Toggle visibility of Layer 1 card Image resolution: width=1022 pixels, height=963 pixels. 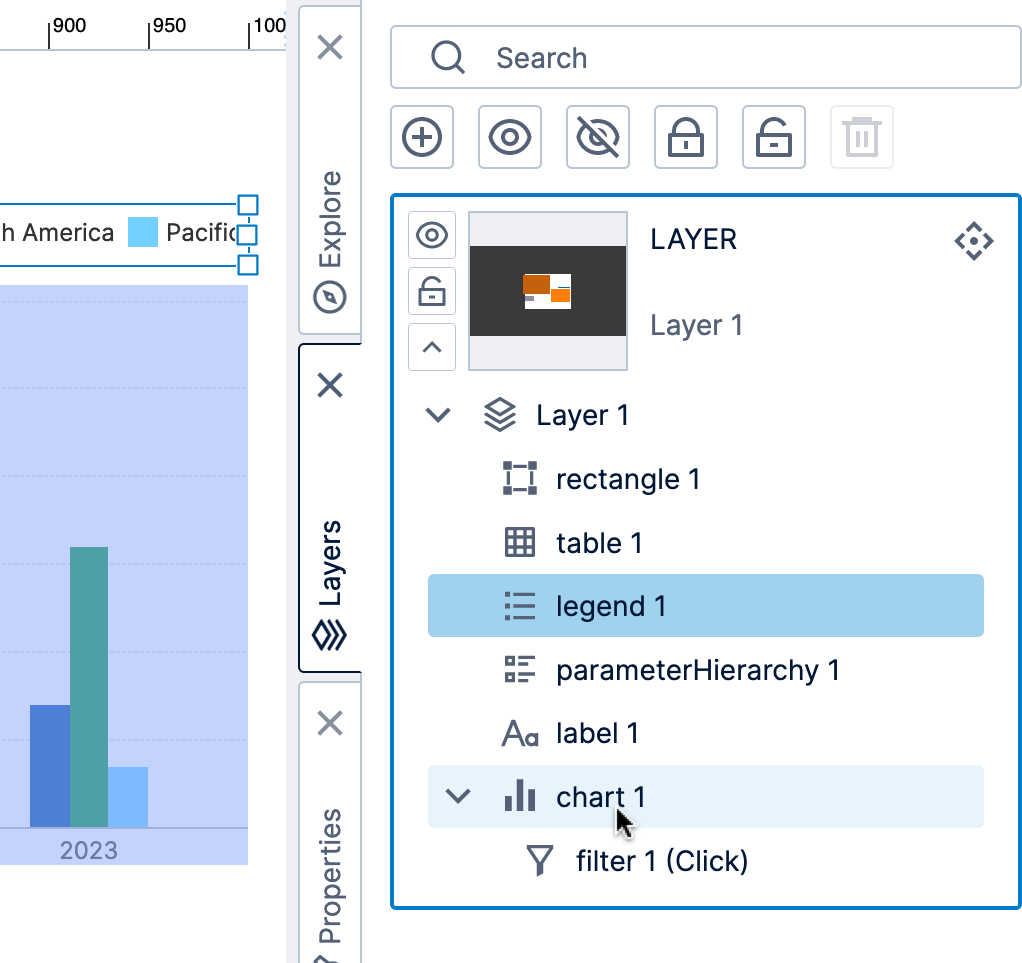click(432, 236)
